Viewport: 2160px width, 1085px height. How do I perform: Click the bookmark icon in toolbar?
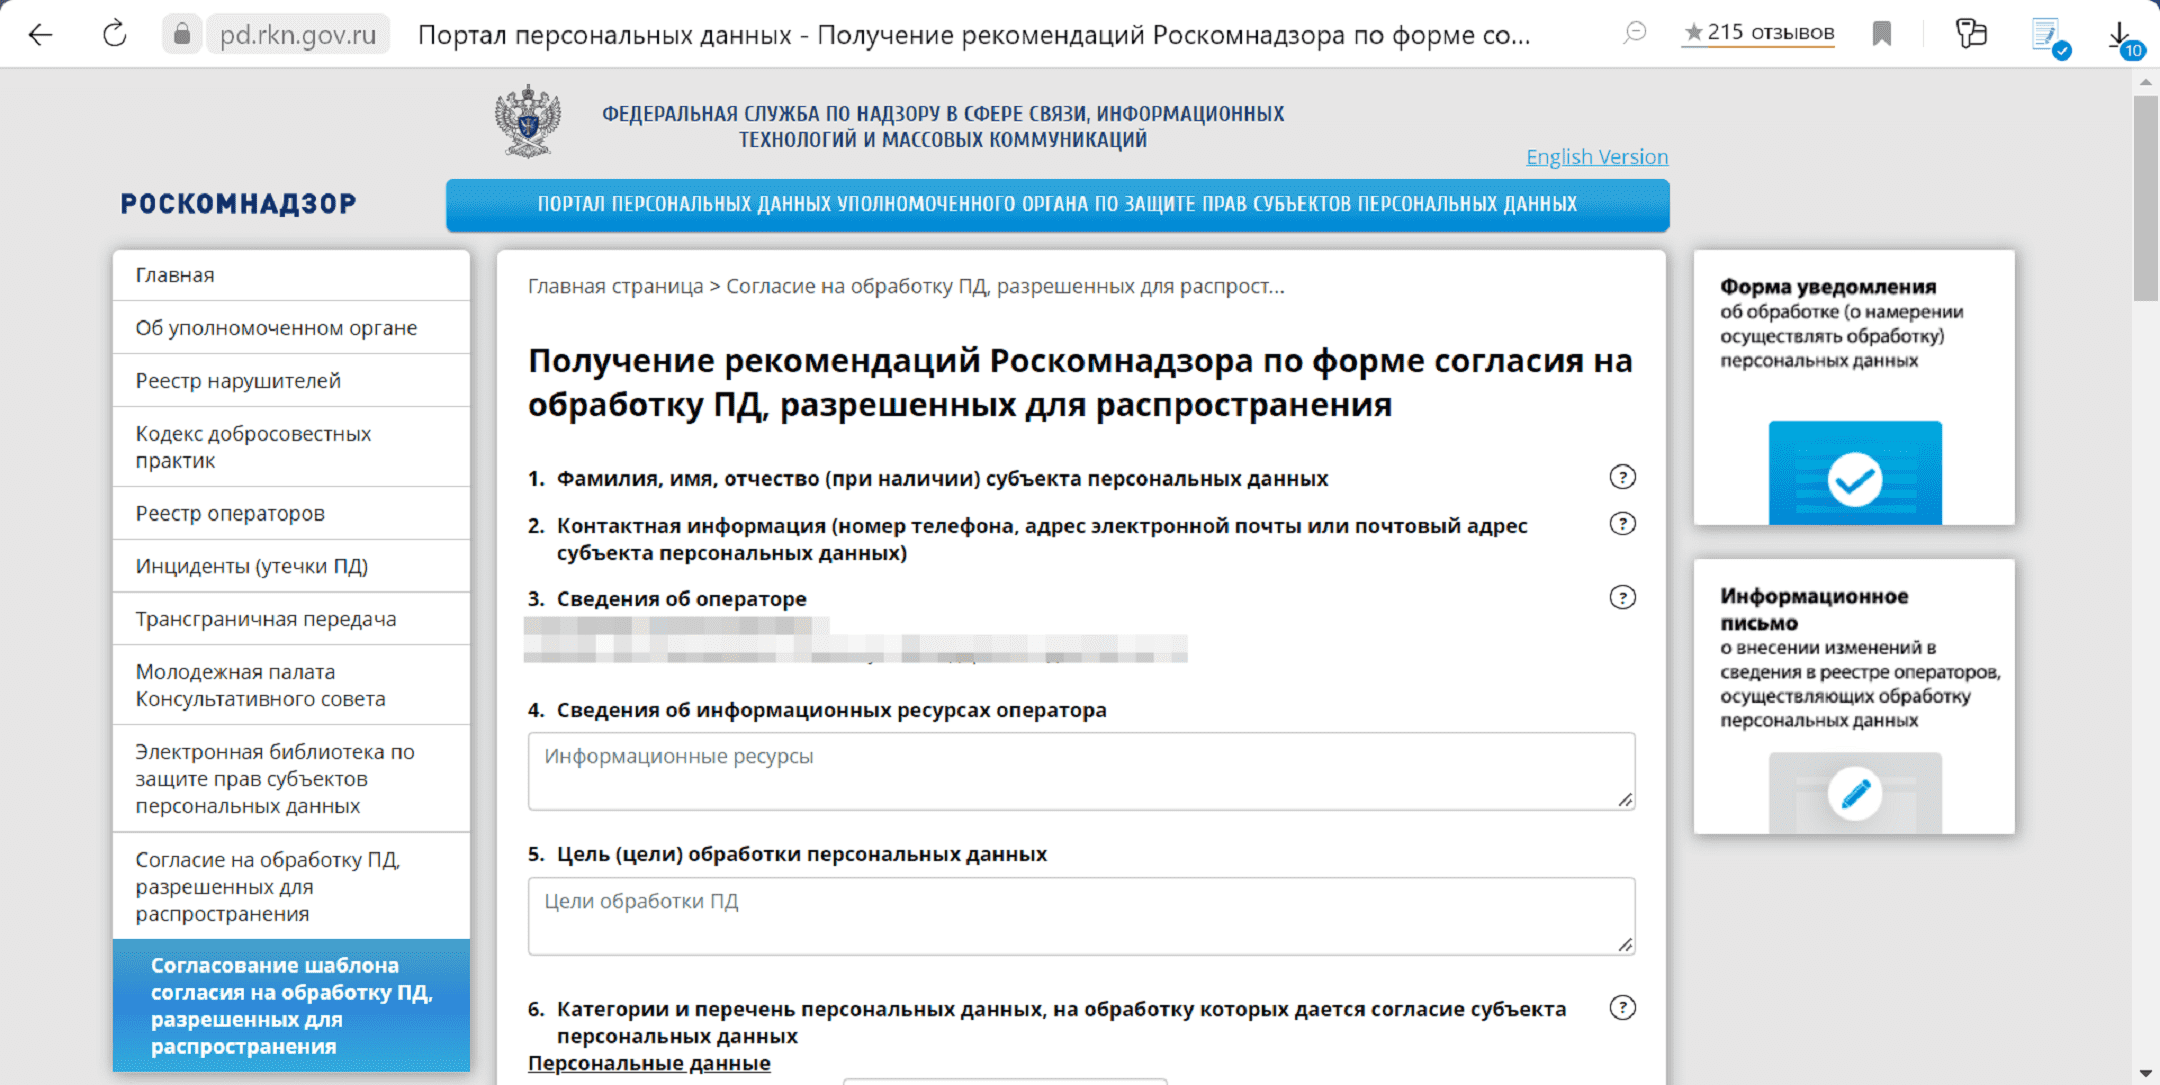pyautogui.click(x=1881, y=35)
